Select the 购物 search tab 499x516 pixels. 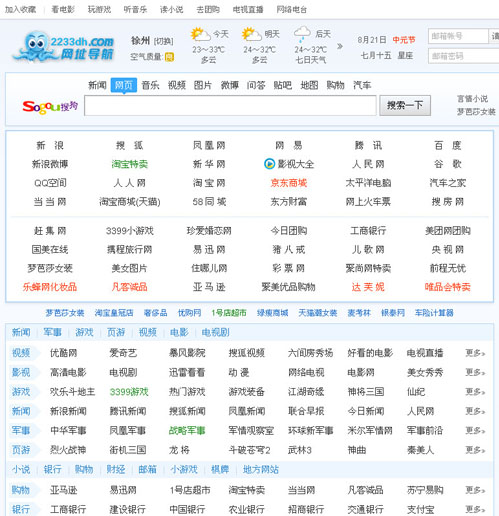point(335,85)
